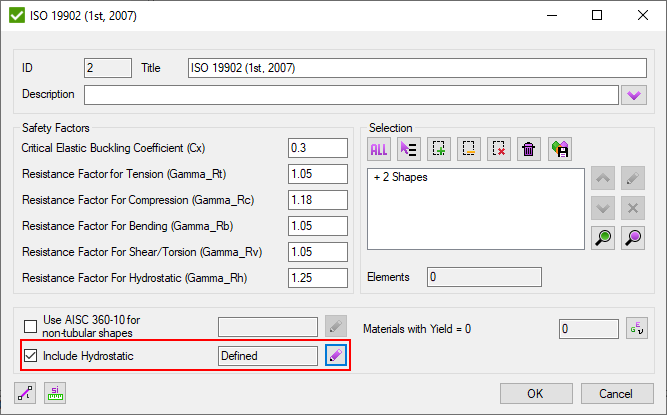Delete selection item with X icon

[633, 208]
